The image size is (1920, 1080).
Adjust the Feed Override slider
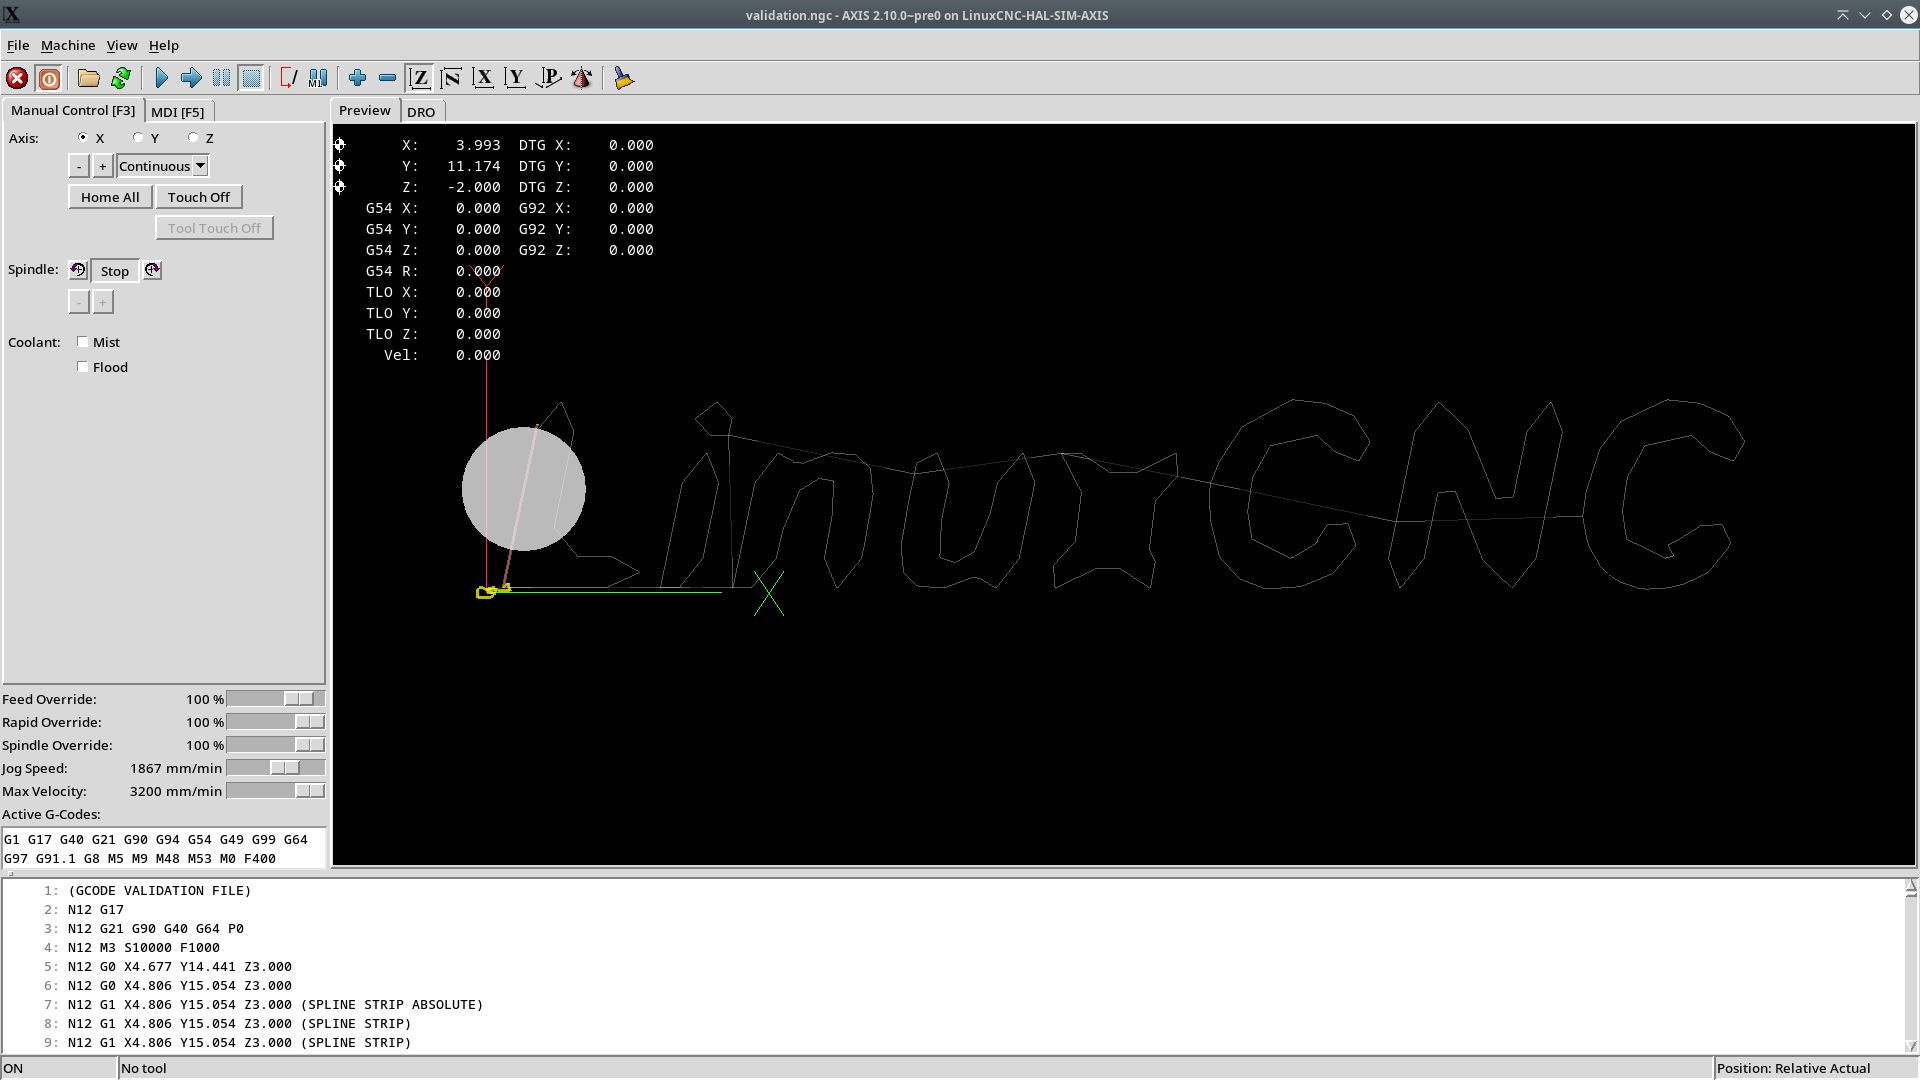coord(276,699)
